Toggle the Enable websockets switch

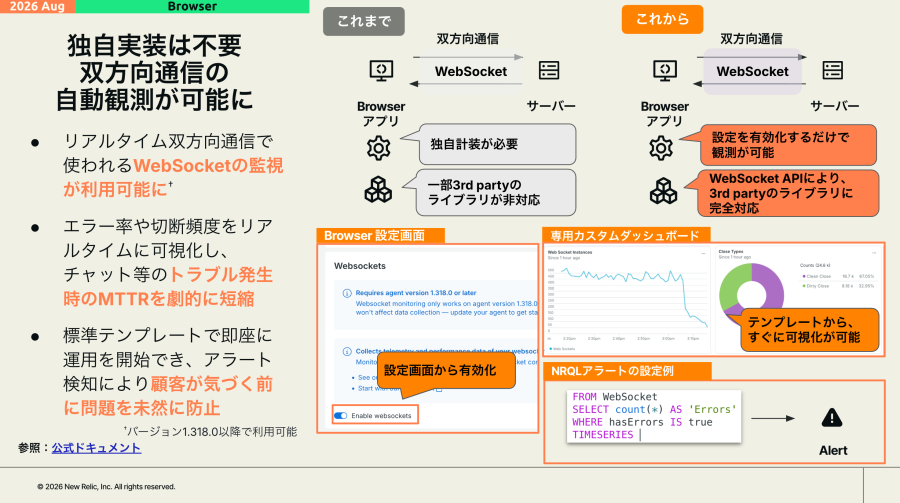pos(340,415)
